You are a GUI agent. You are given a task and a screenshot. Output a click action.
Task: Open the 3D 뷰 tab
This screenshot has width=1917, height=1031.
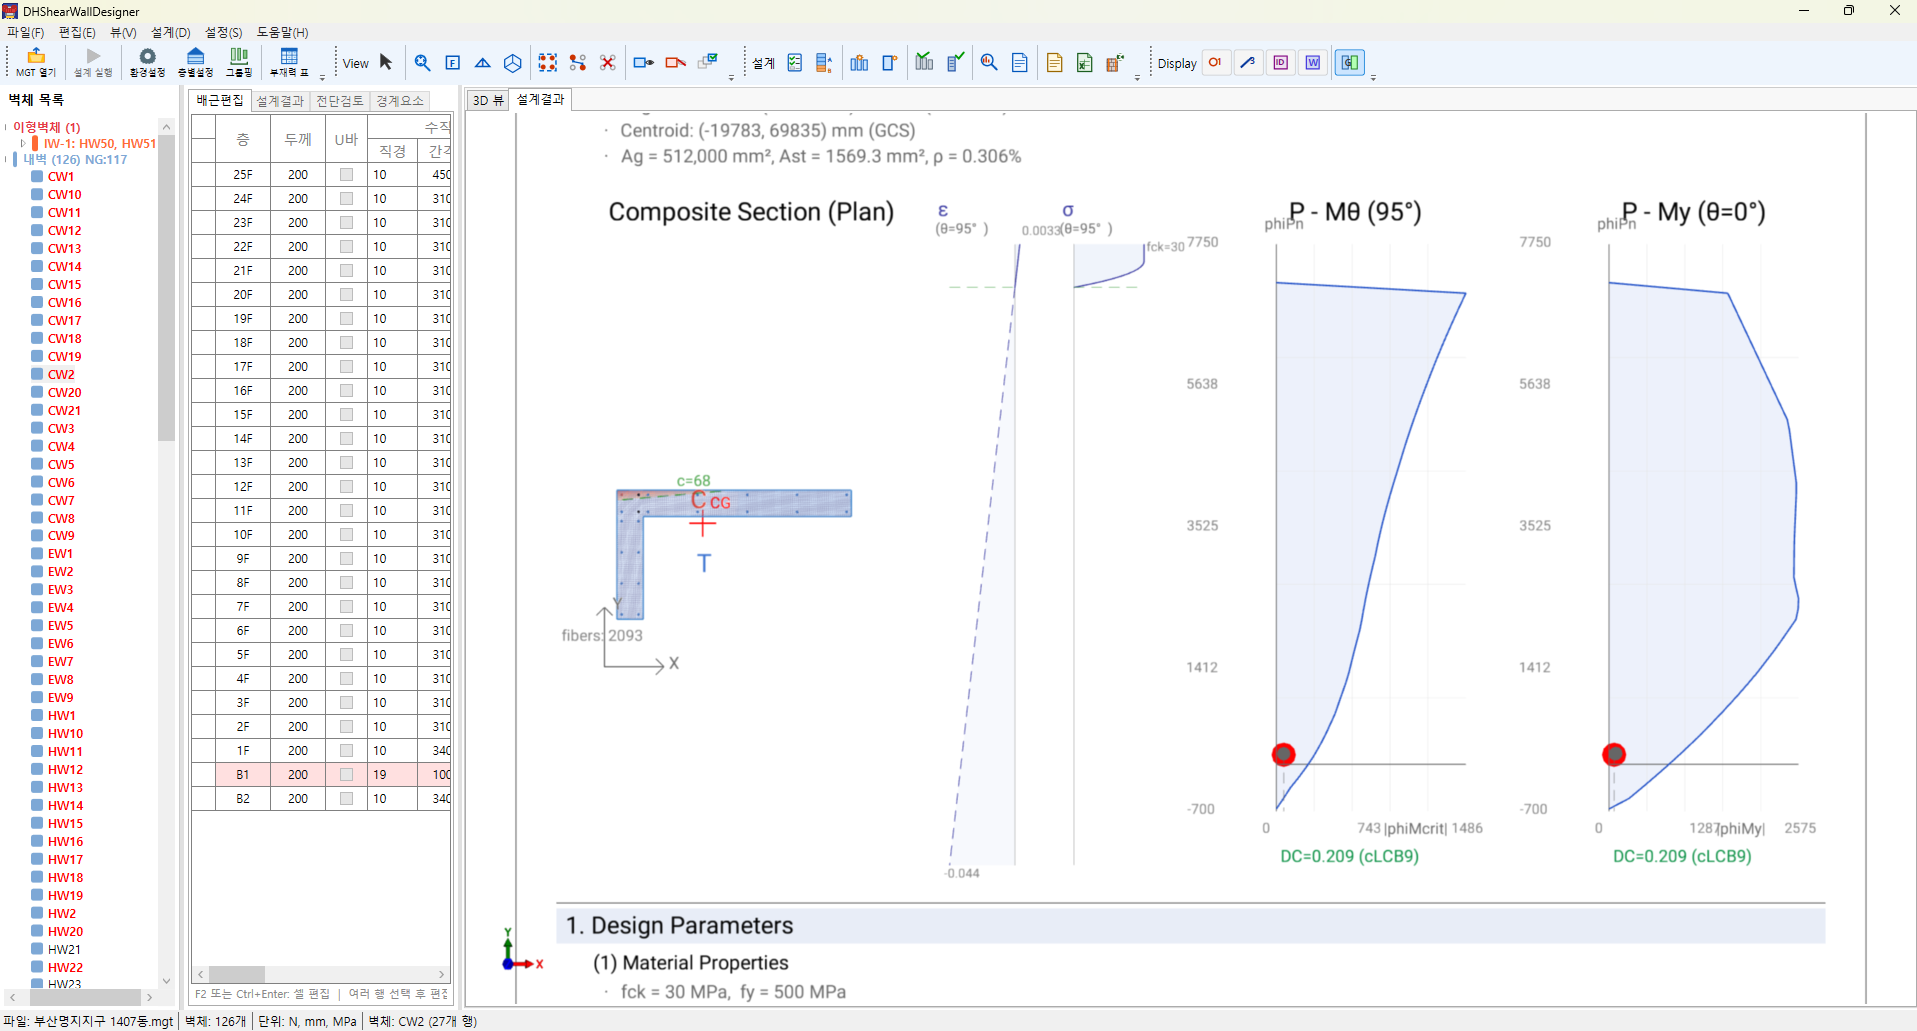(488, 100)
